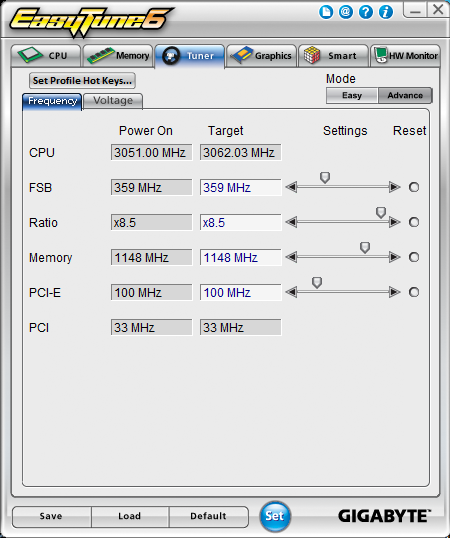Image resolution: width=450 pixels, height=538 pixels.
Task: Switch to the Voltage sub-tab
Action: point(113,101)
